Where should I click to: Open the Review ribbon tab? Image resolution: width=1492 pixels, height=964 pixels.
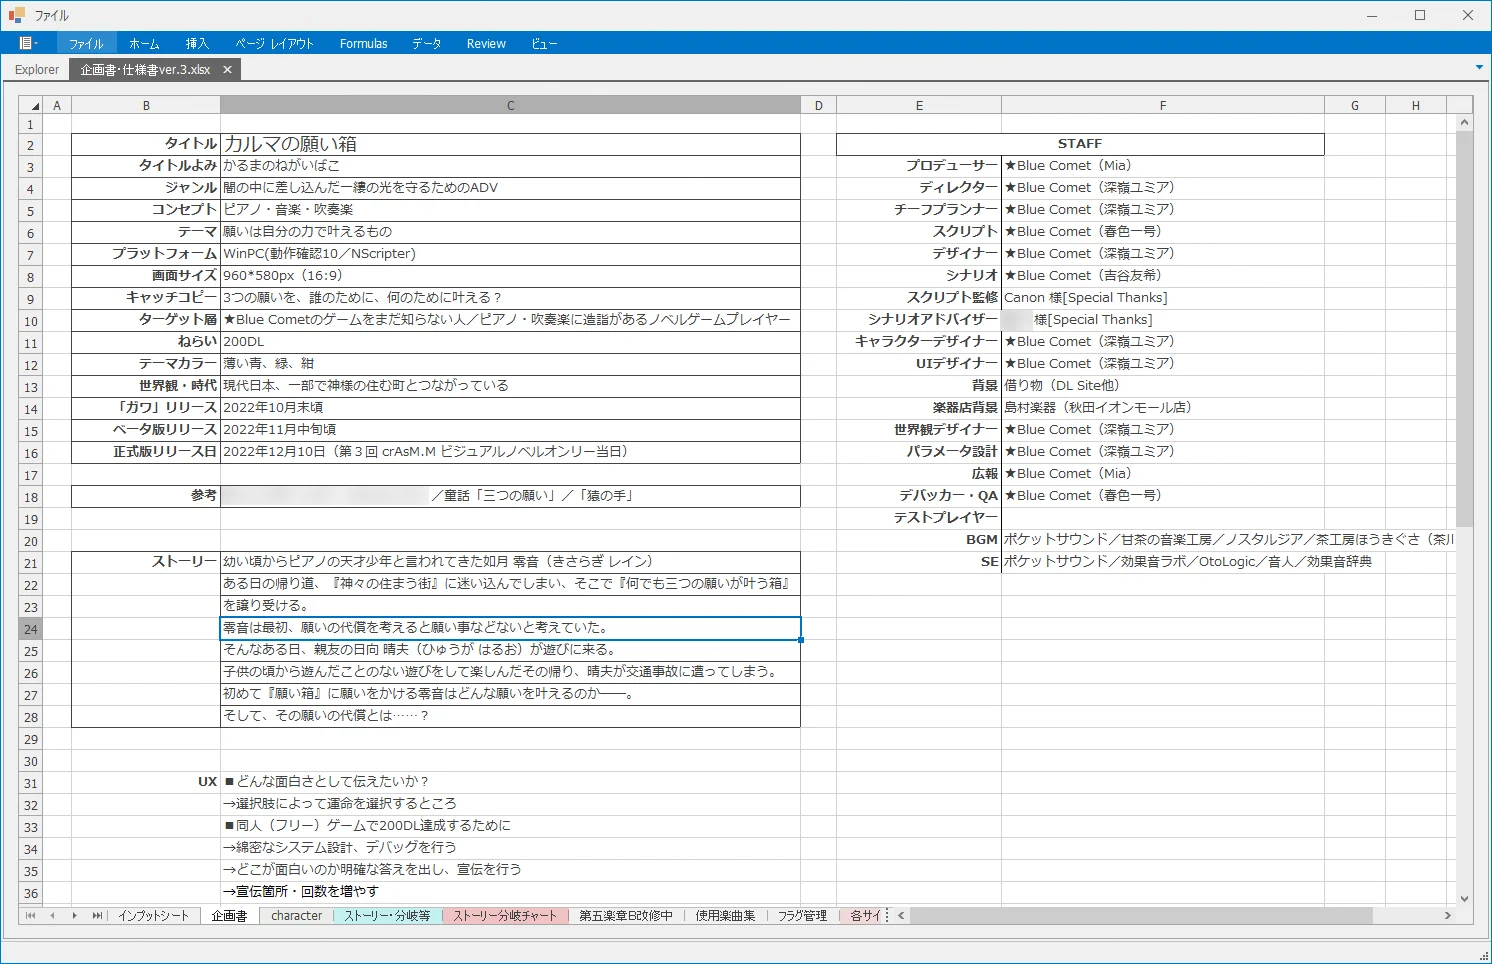(x=486, y=43)
